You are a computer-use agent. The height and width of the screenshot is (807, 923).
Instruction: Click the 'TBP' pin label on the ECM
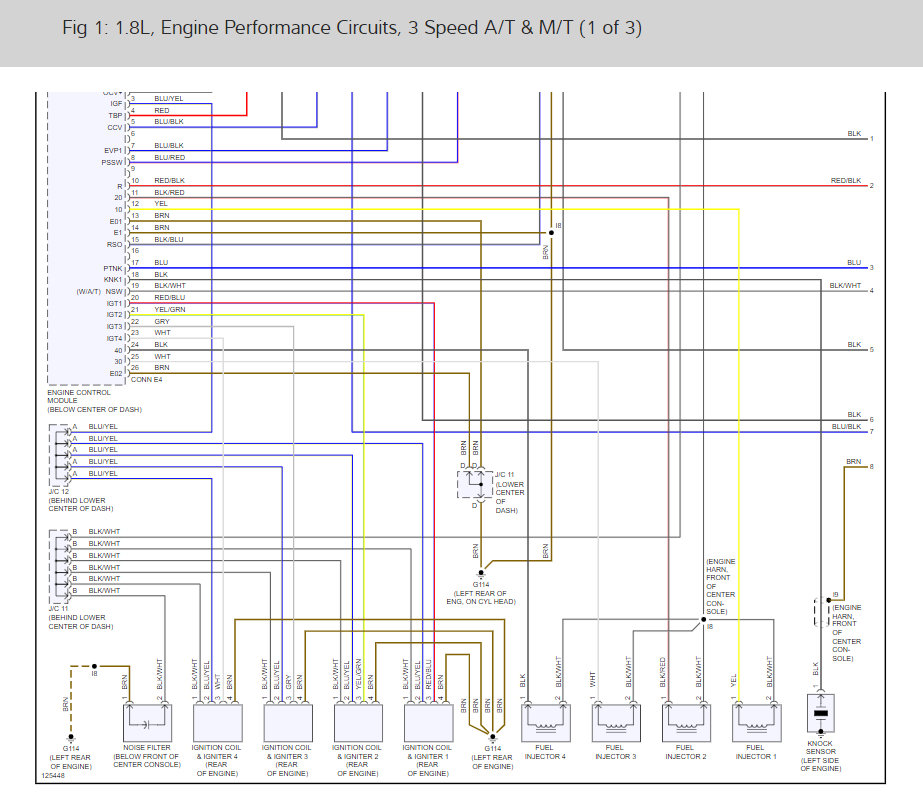pos(115,116)
